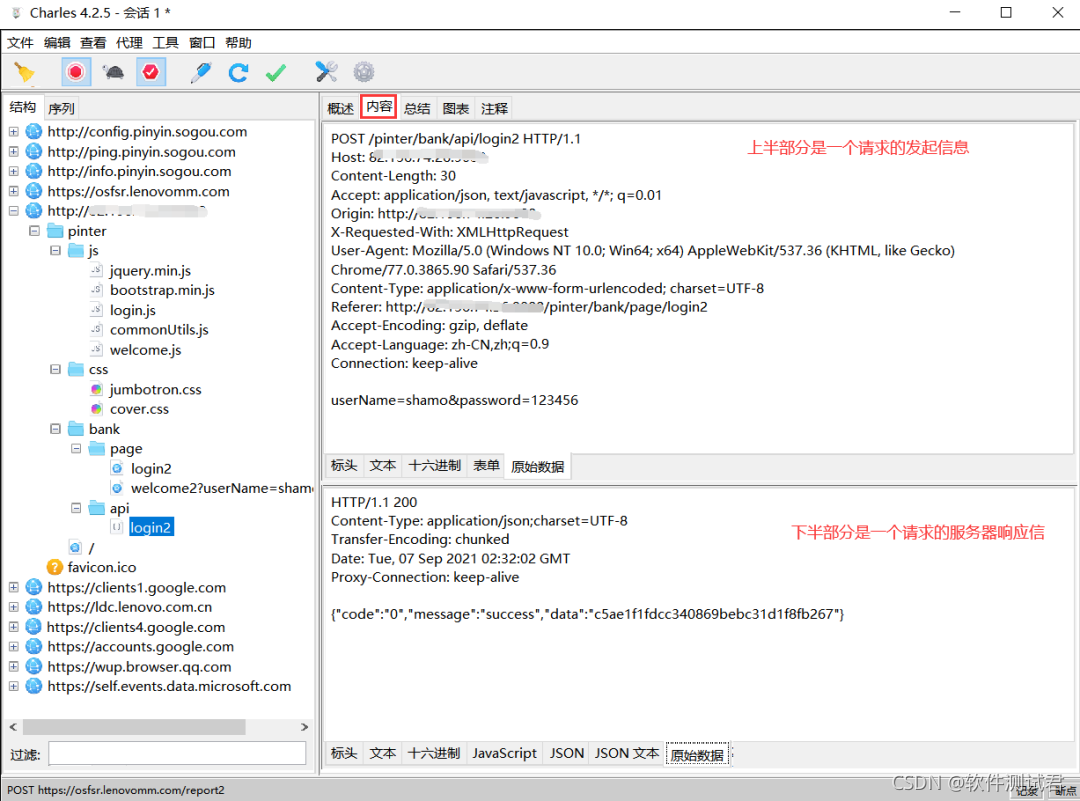Open the 查看 menu
Viewport: 1080px width, 801px height.
coord(93,43)
